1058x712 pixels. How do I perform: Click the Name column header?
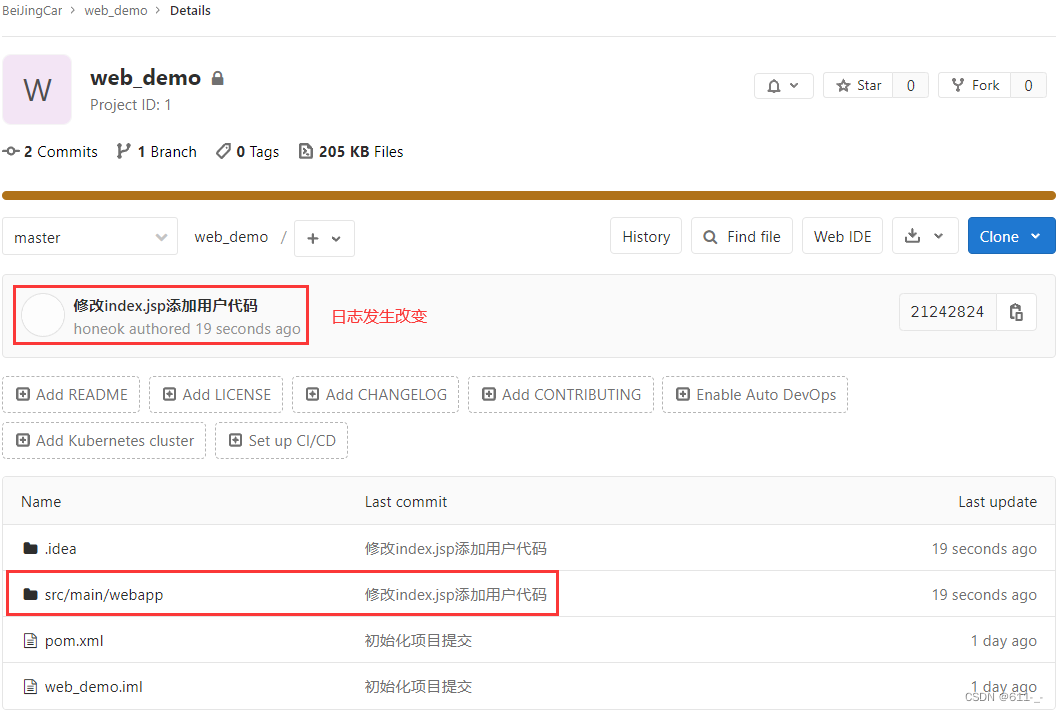coord(41,501)
